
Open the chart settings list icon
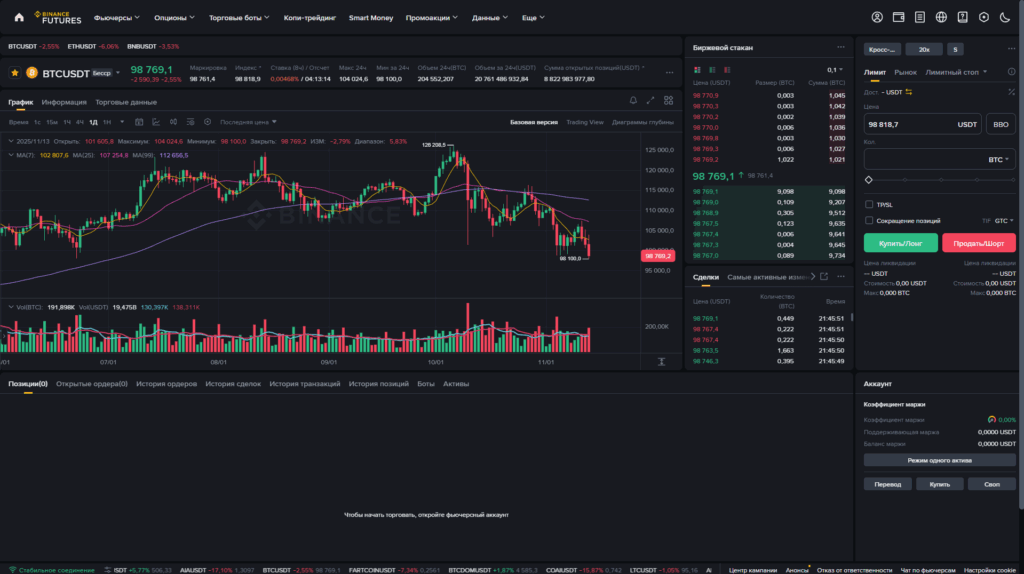click(x=190, y=122)
